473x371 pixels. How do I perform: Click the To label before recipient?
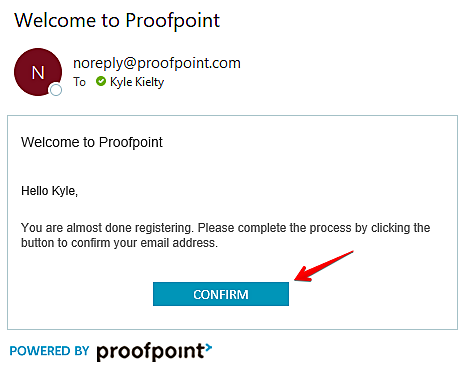tap(79, 82)
